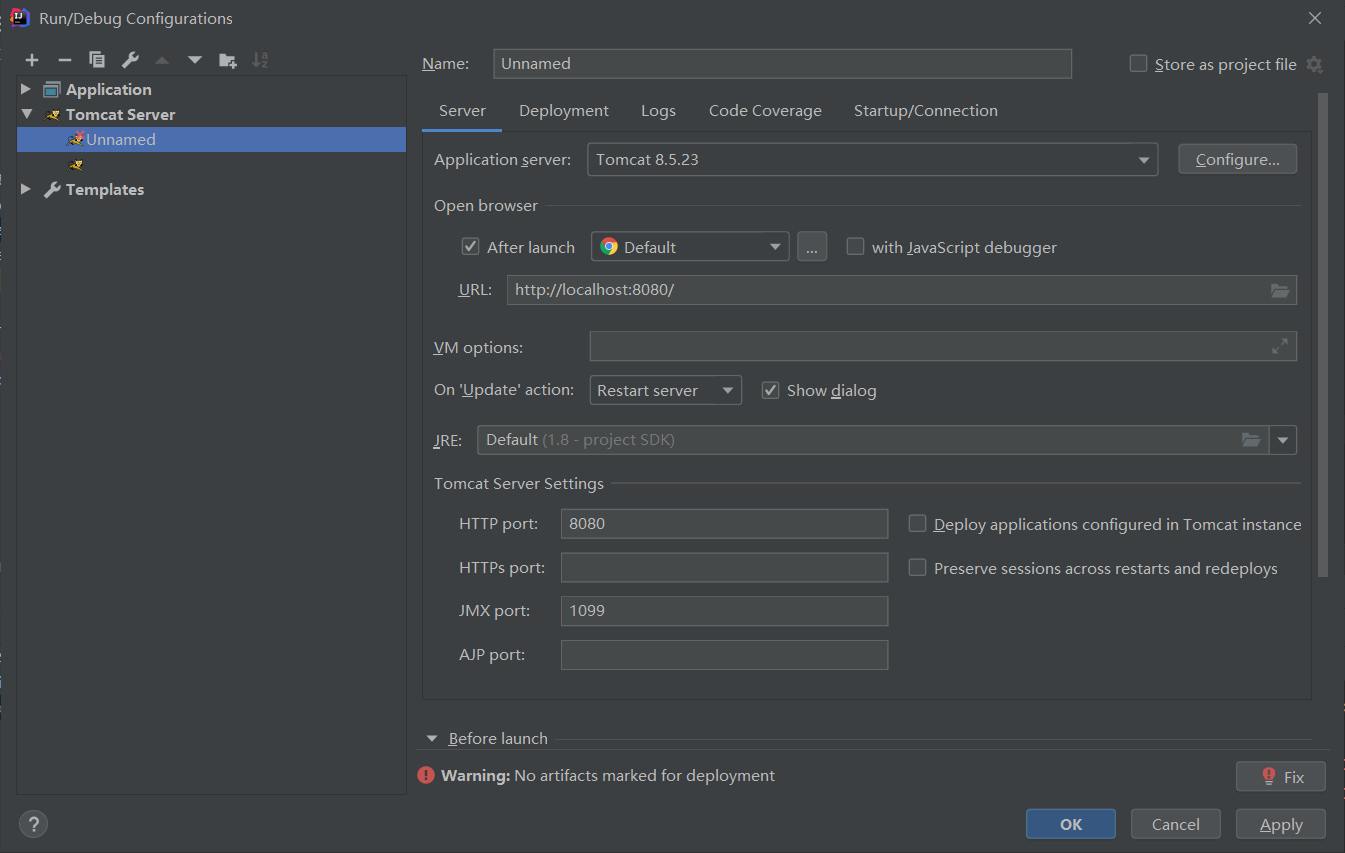This screenshot has height=853, width=1345.
Task: Click the red warning icon
Action: coord(426,775)
